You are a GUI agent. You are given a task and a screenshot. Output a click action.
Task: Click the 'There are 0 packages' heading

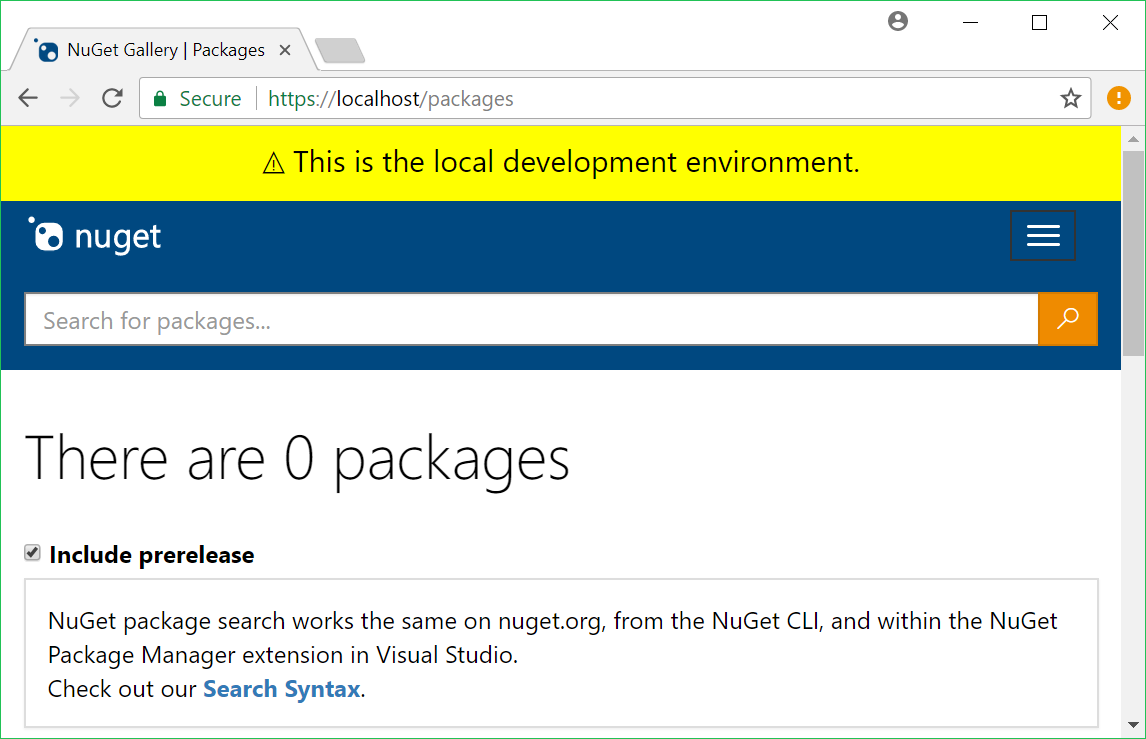pyautogui.click(x=297, y=459)
